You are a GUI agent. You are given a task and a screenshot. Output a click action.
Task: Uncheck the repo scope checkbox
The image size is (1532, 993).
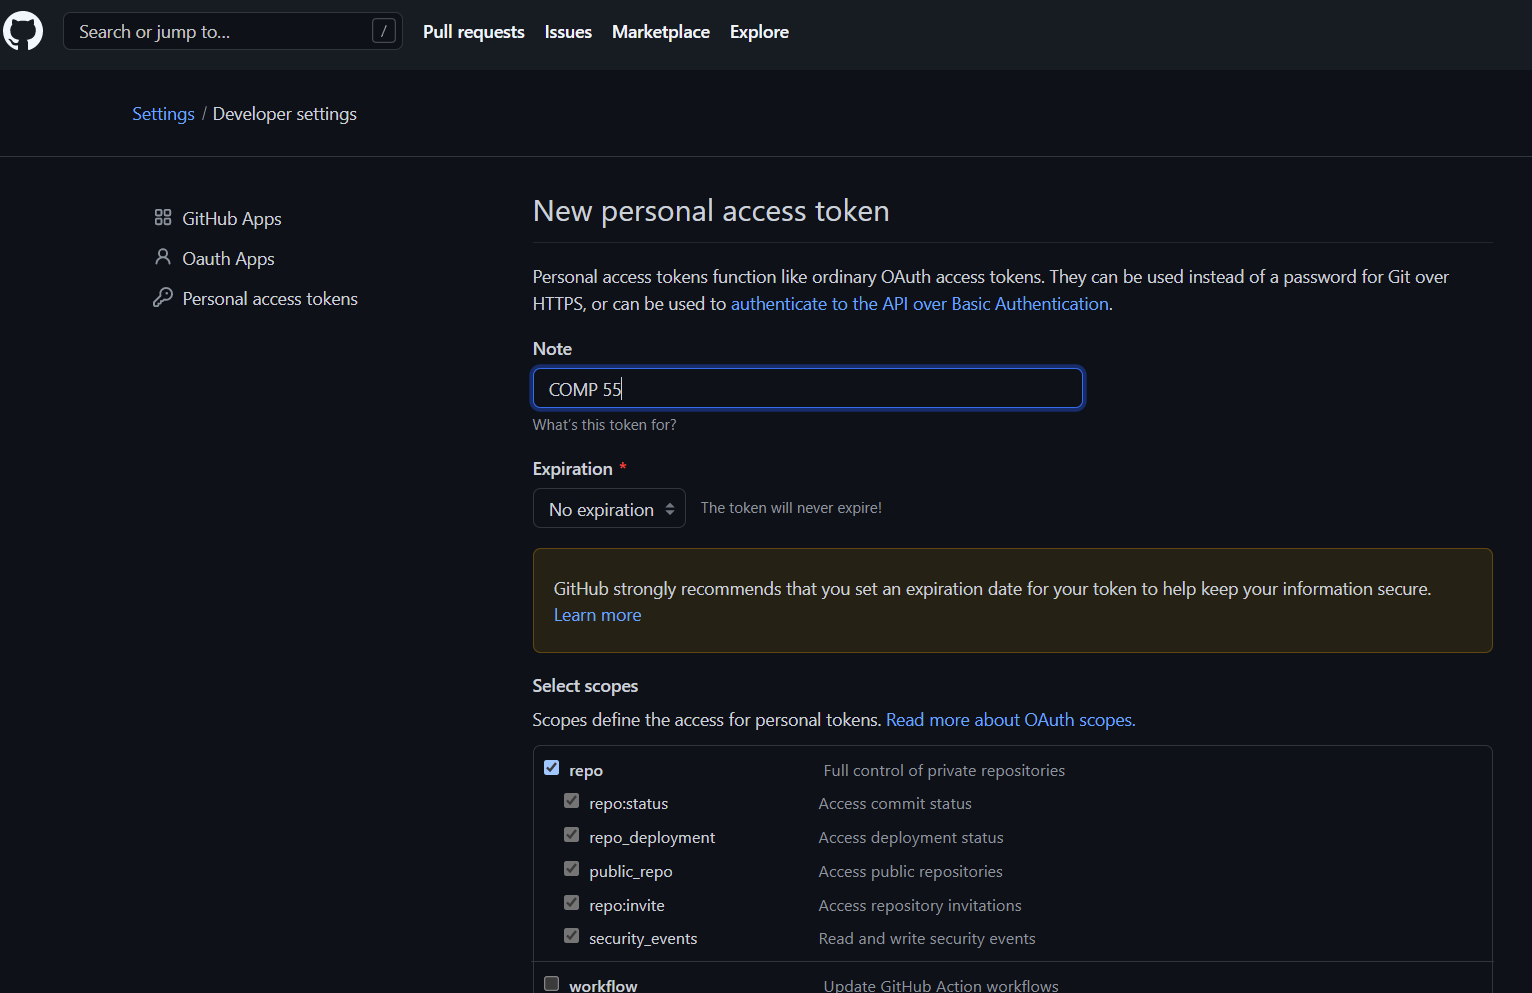pyautogui.click(x=551, y=768)
